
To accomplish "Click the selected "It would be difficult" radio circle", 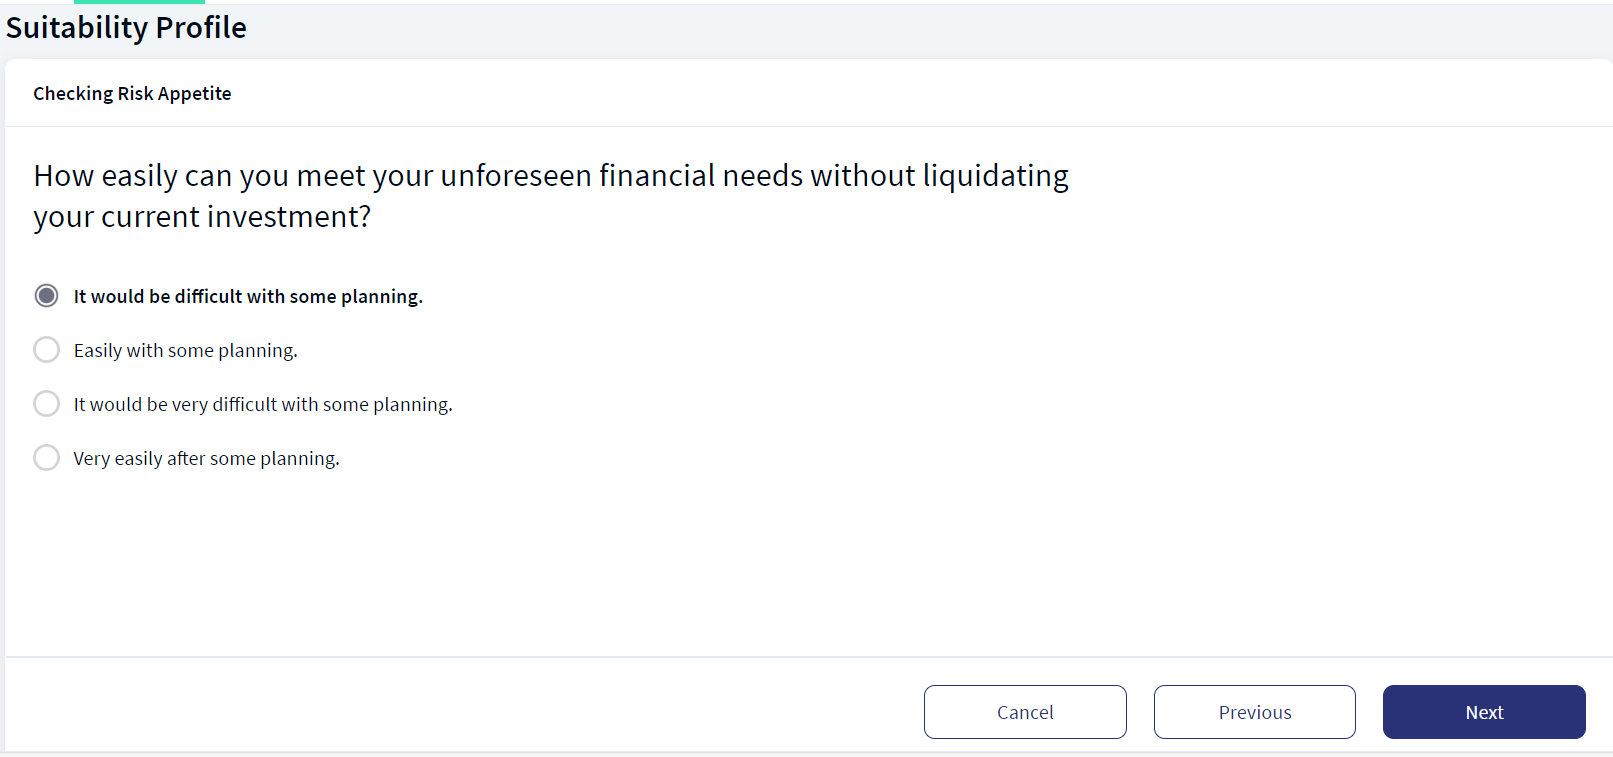I will coord(46,296).
